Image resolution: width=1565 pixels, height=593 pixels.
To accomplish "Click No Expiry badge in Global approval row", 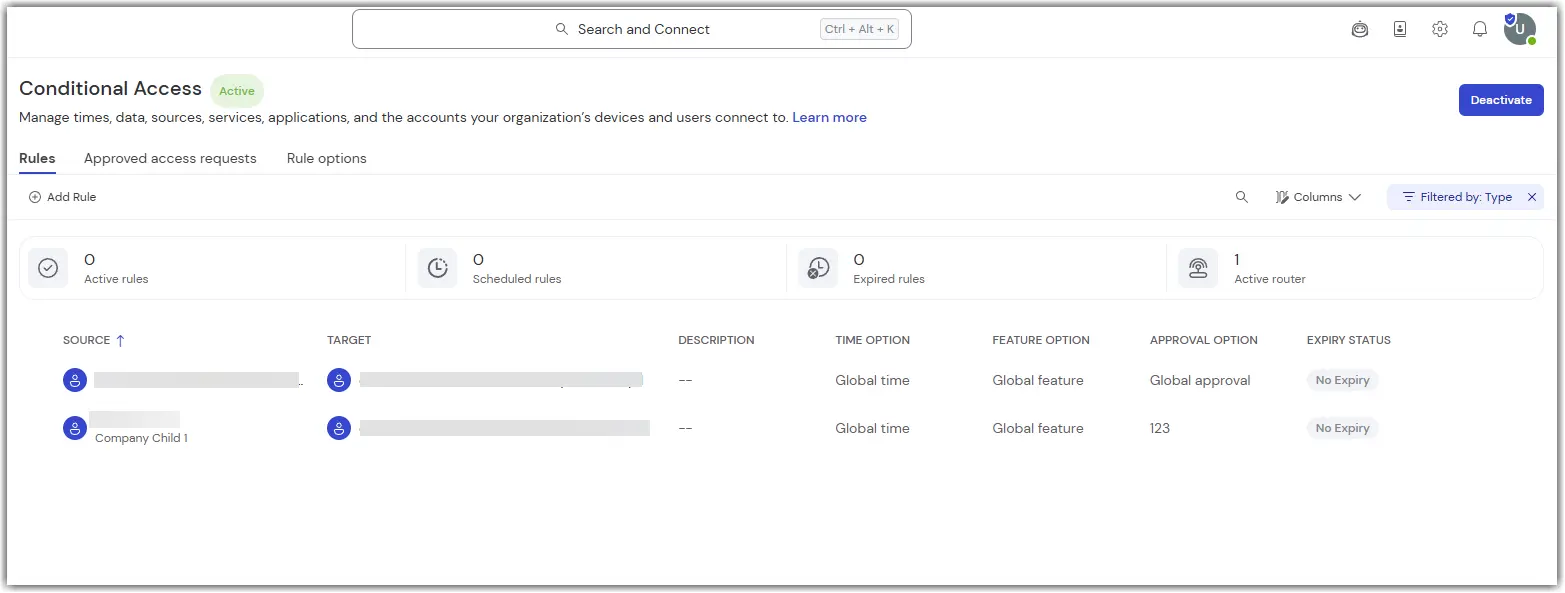I will [1343, 380].
